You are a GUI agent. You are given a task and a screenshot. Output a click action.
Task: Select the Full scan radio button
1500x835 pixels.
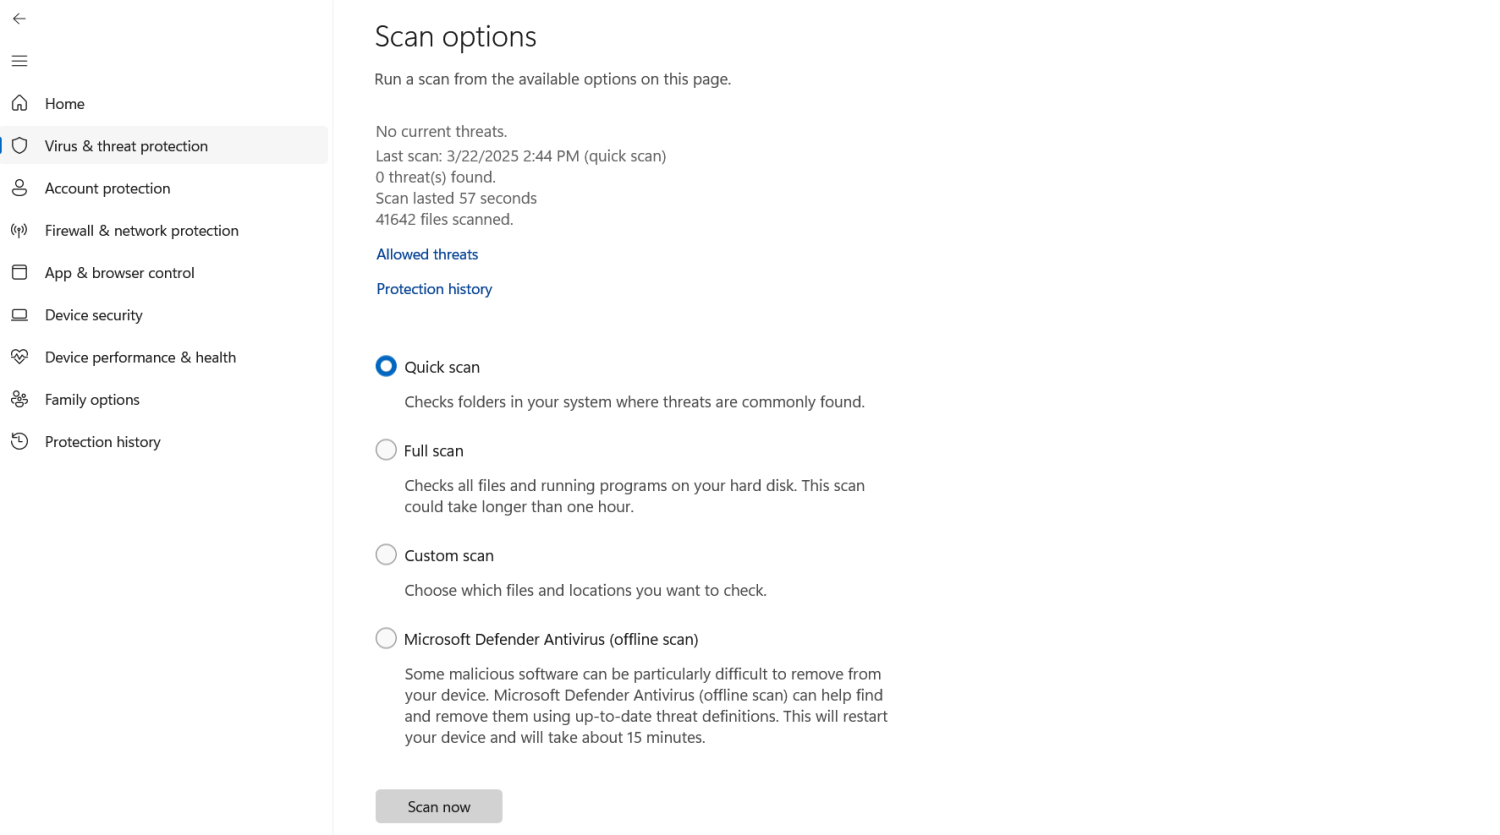[x=386, y=450]
